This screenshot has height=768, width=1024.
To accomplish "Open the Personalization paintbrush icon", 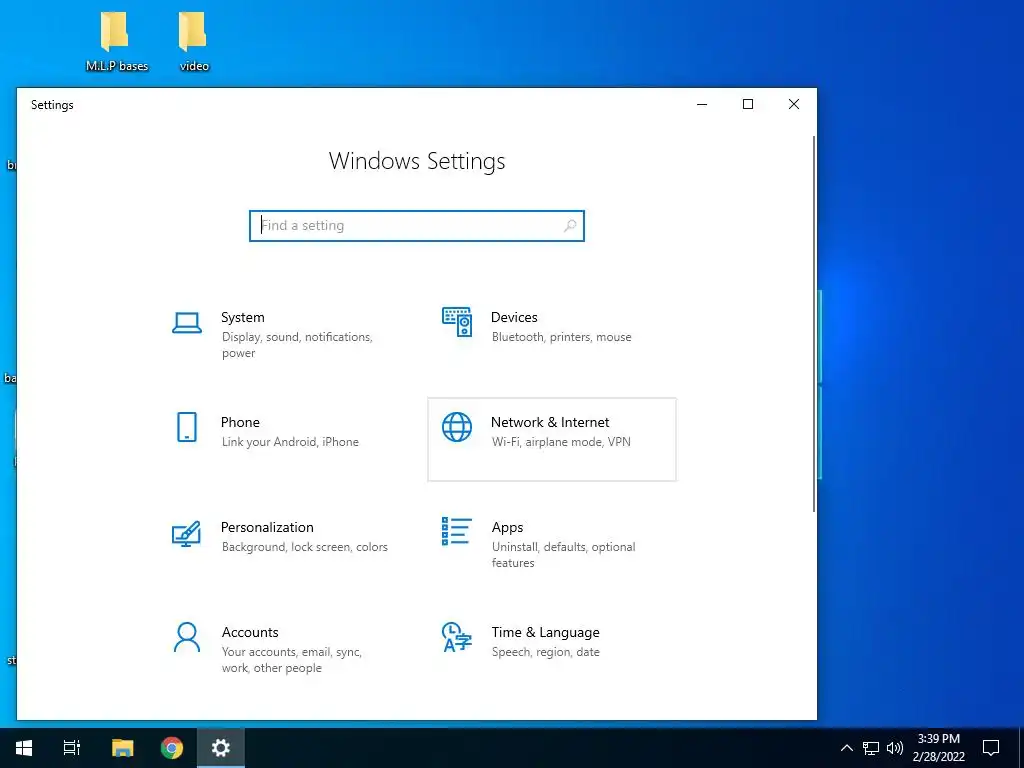I will 186,533.
